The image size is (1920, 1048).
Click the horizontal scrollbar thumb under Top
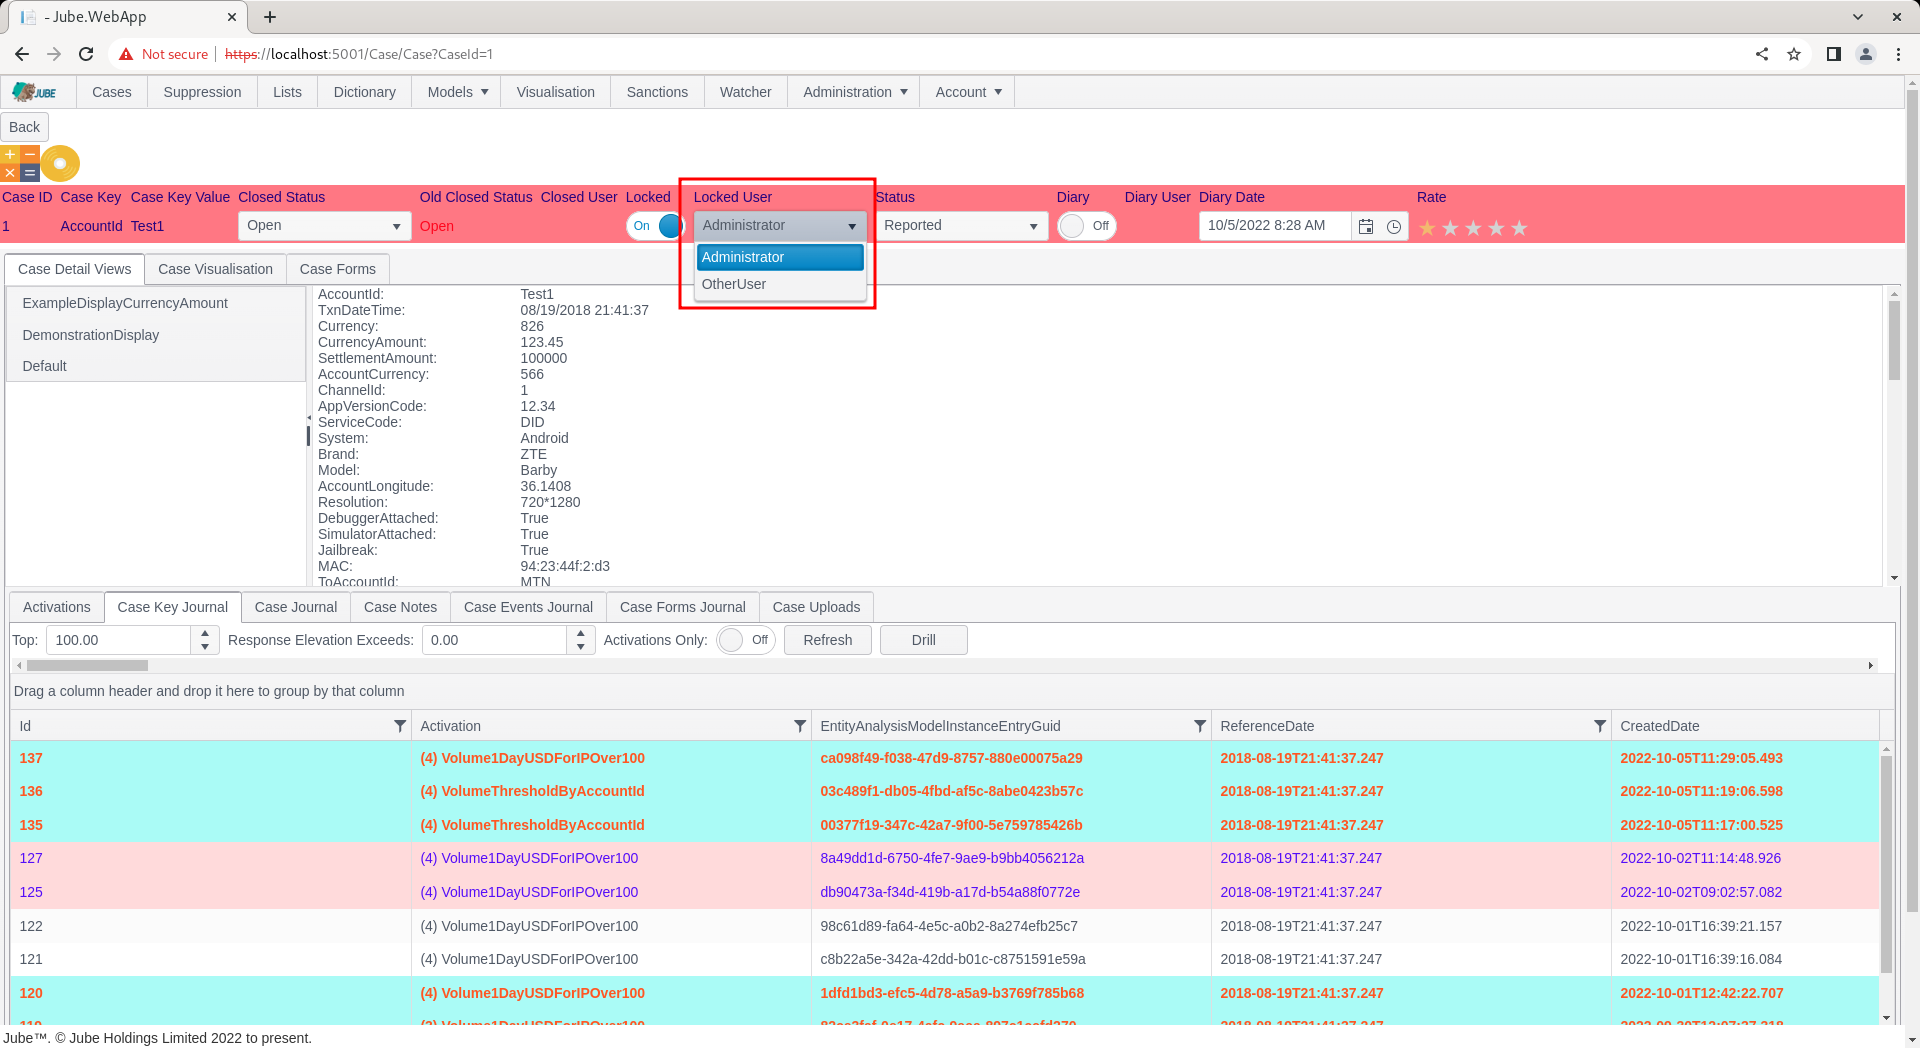[x=88, y=665]
